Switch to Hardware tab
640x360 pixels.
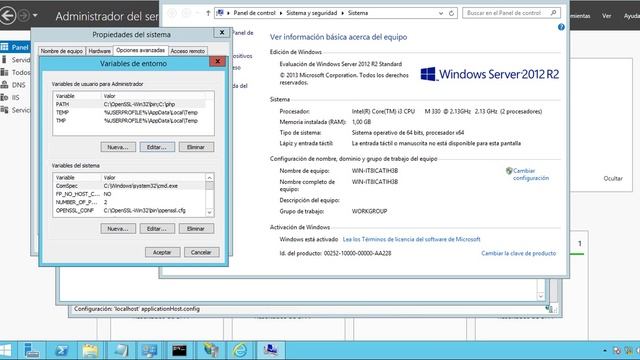99,51
